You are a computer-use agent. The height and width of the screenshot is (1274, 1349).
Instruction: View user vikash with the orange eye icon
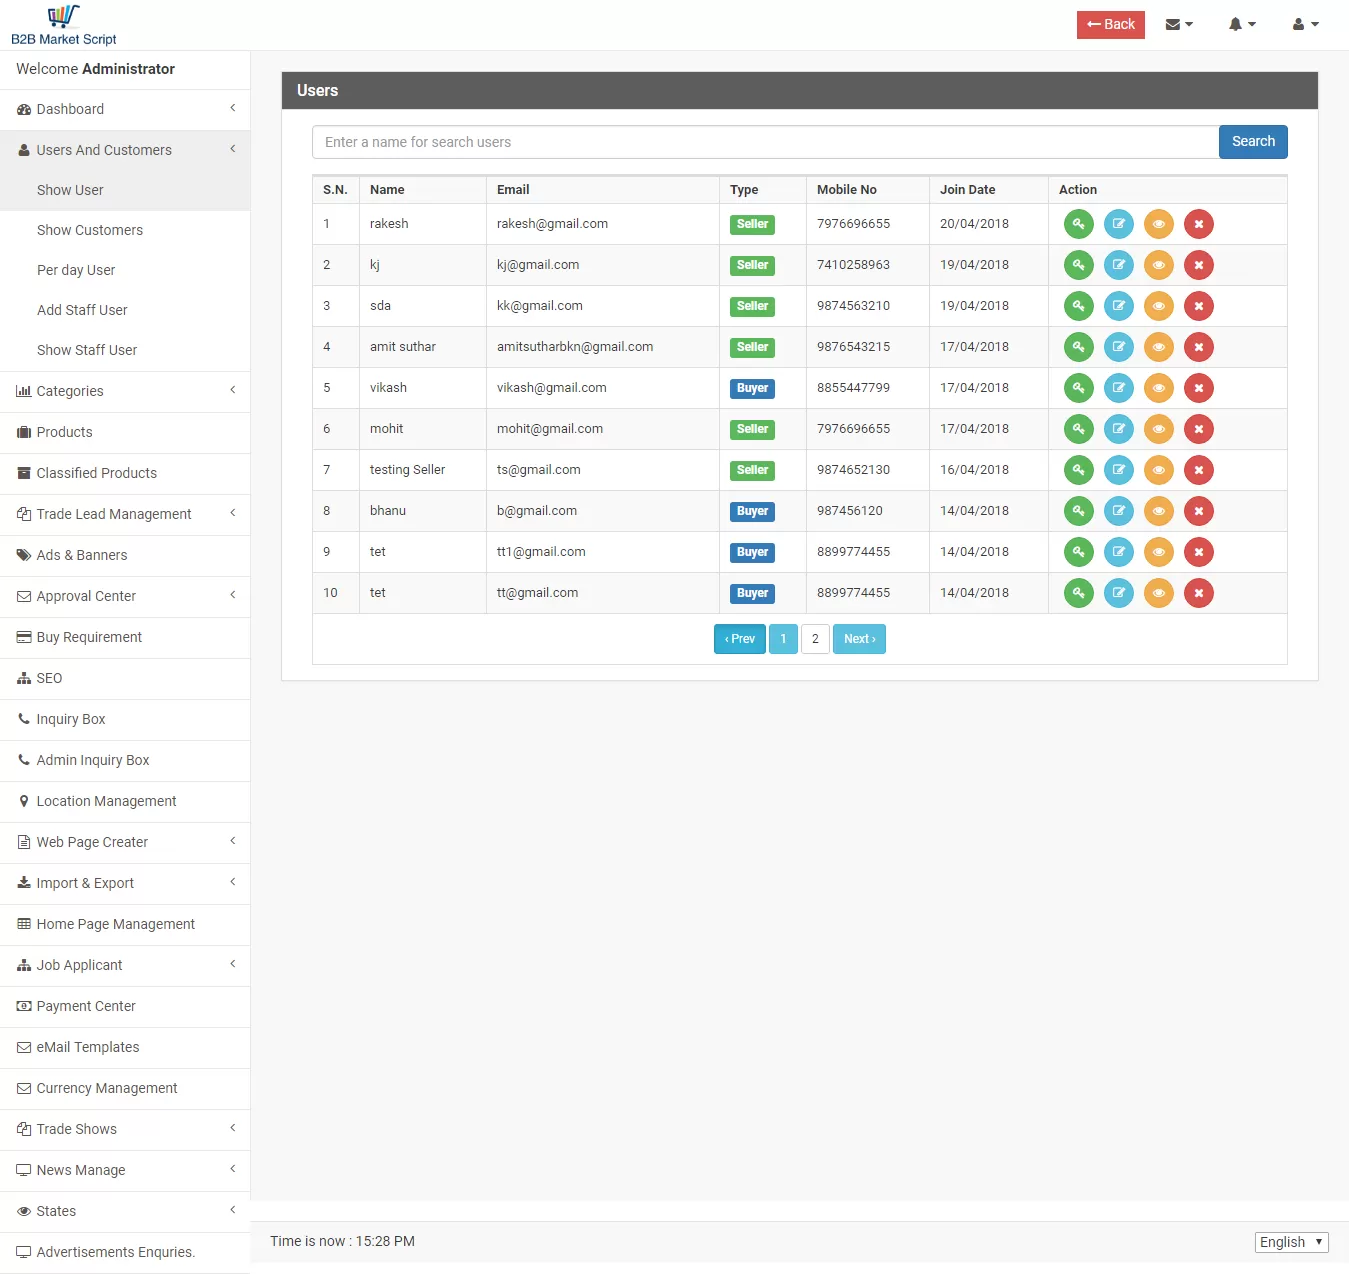[1159, 388]
